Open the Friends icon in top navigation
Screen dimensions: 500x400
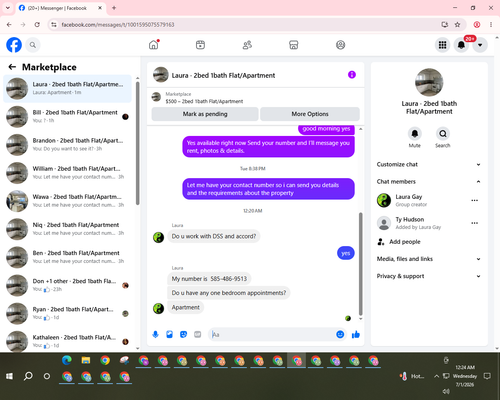click(247, 45)
